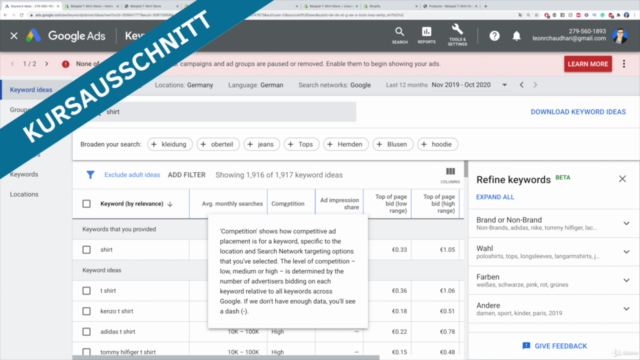Image resolution: width=640 pixels, height=360 pixels.
Task: Add hoodie to broaden search
Action: click(x=437, y=144)
